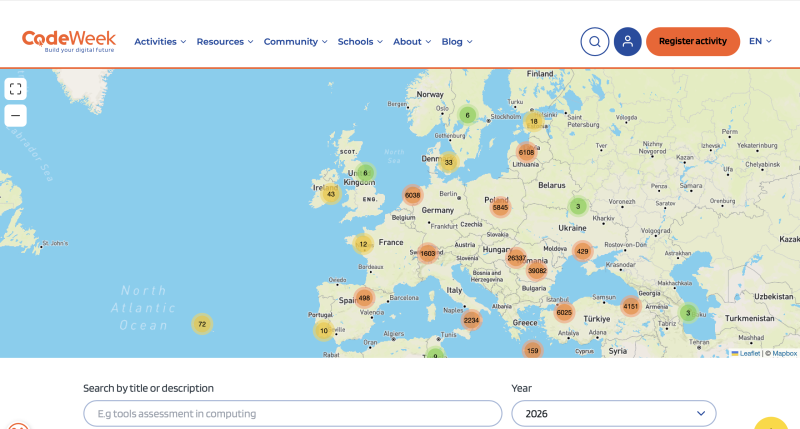Open the user profile icon
This screenshot has height=429, width=800.
(628, 42)
